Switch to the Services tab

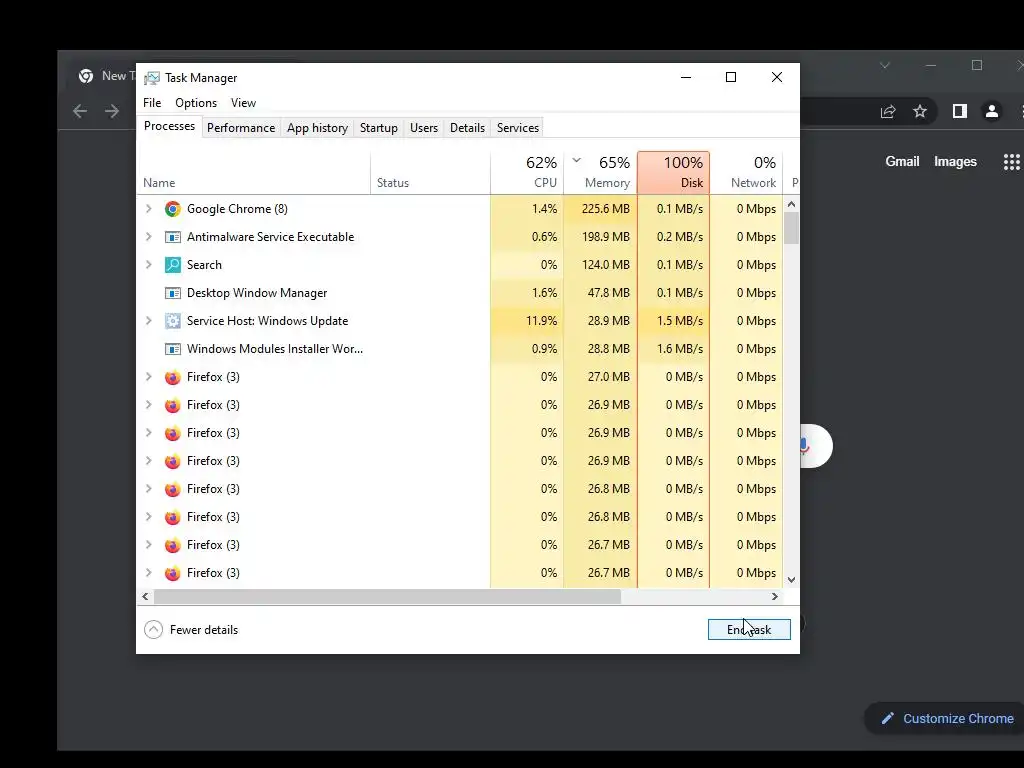(518, 128)
